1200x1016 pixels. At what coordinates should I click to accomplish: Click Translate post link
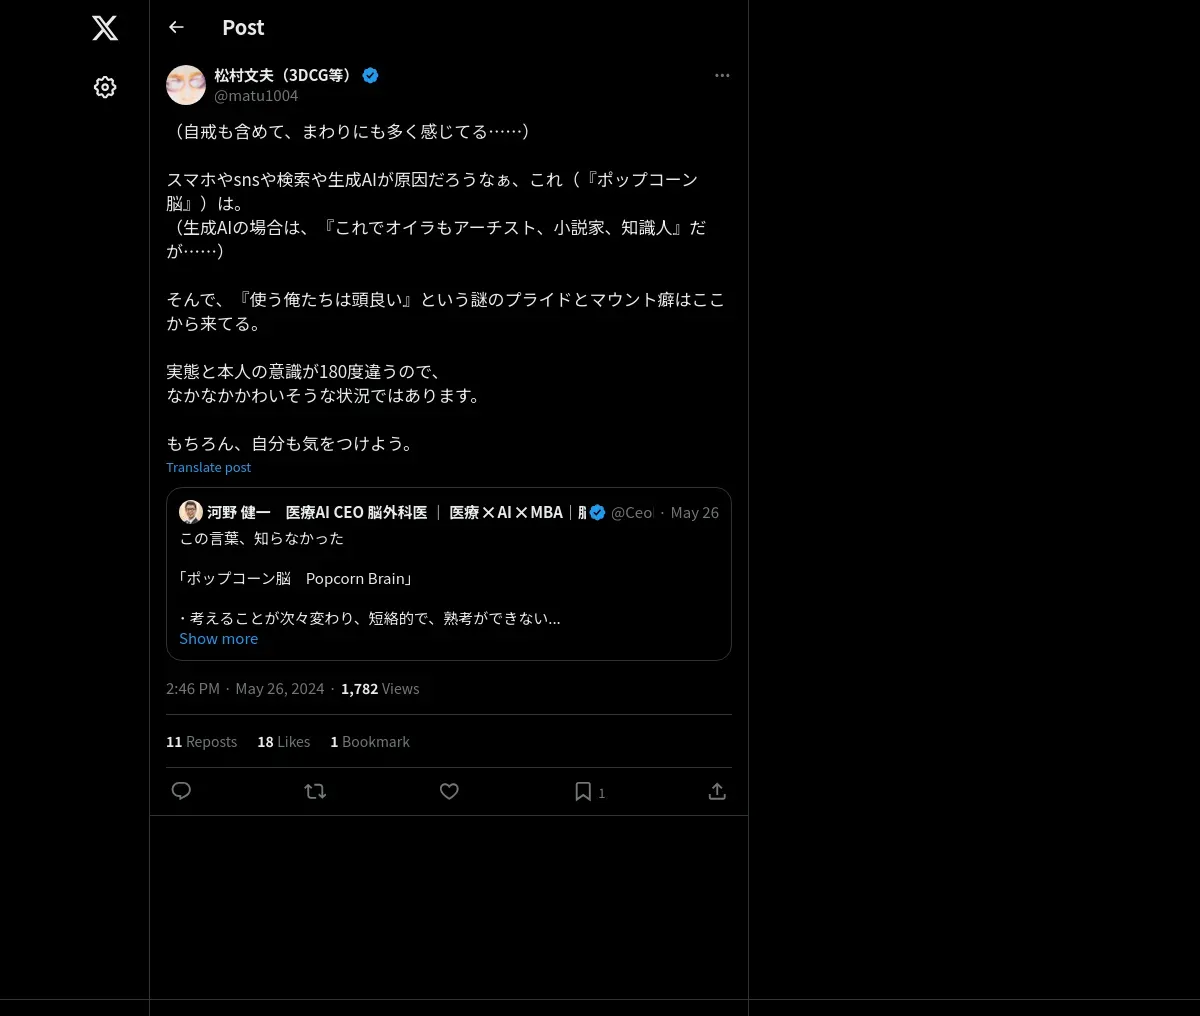coord(208,467)
